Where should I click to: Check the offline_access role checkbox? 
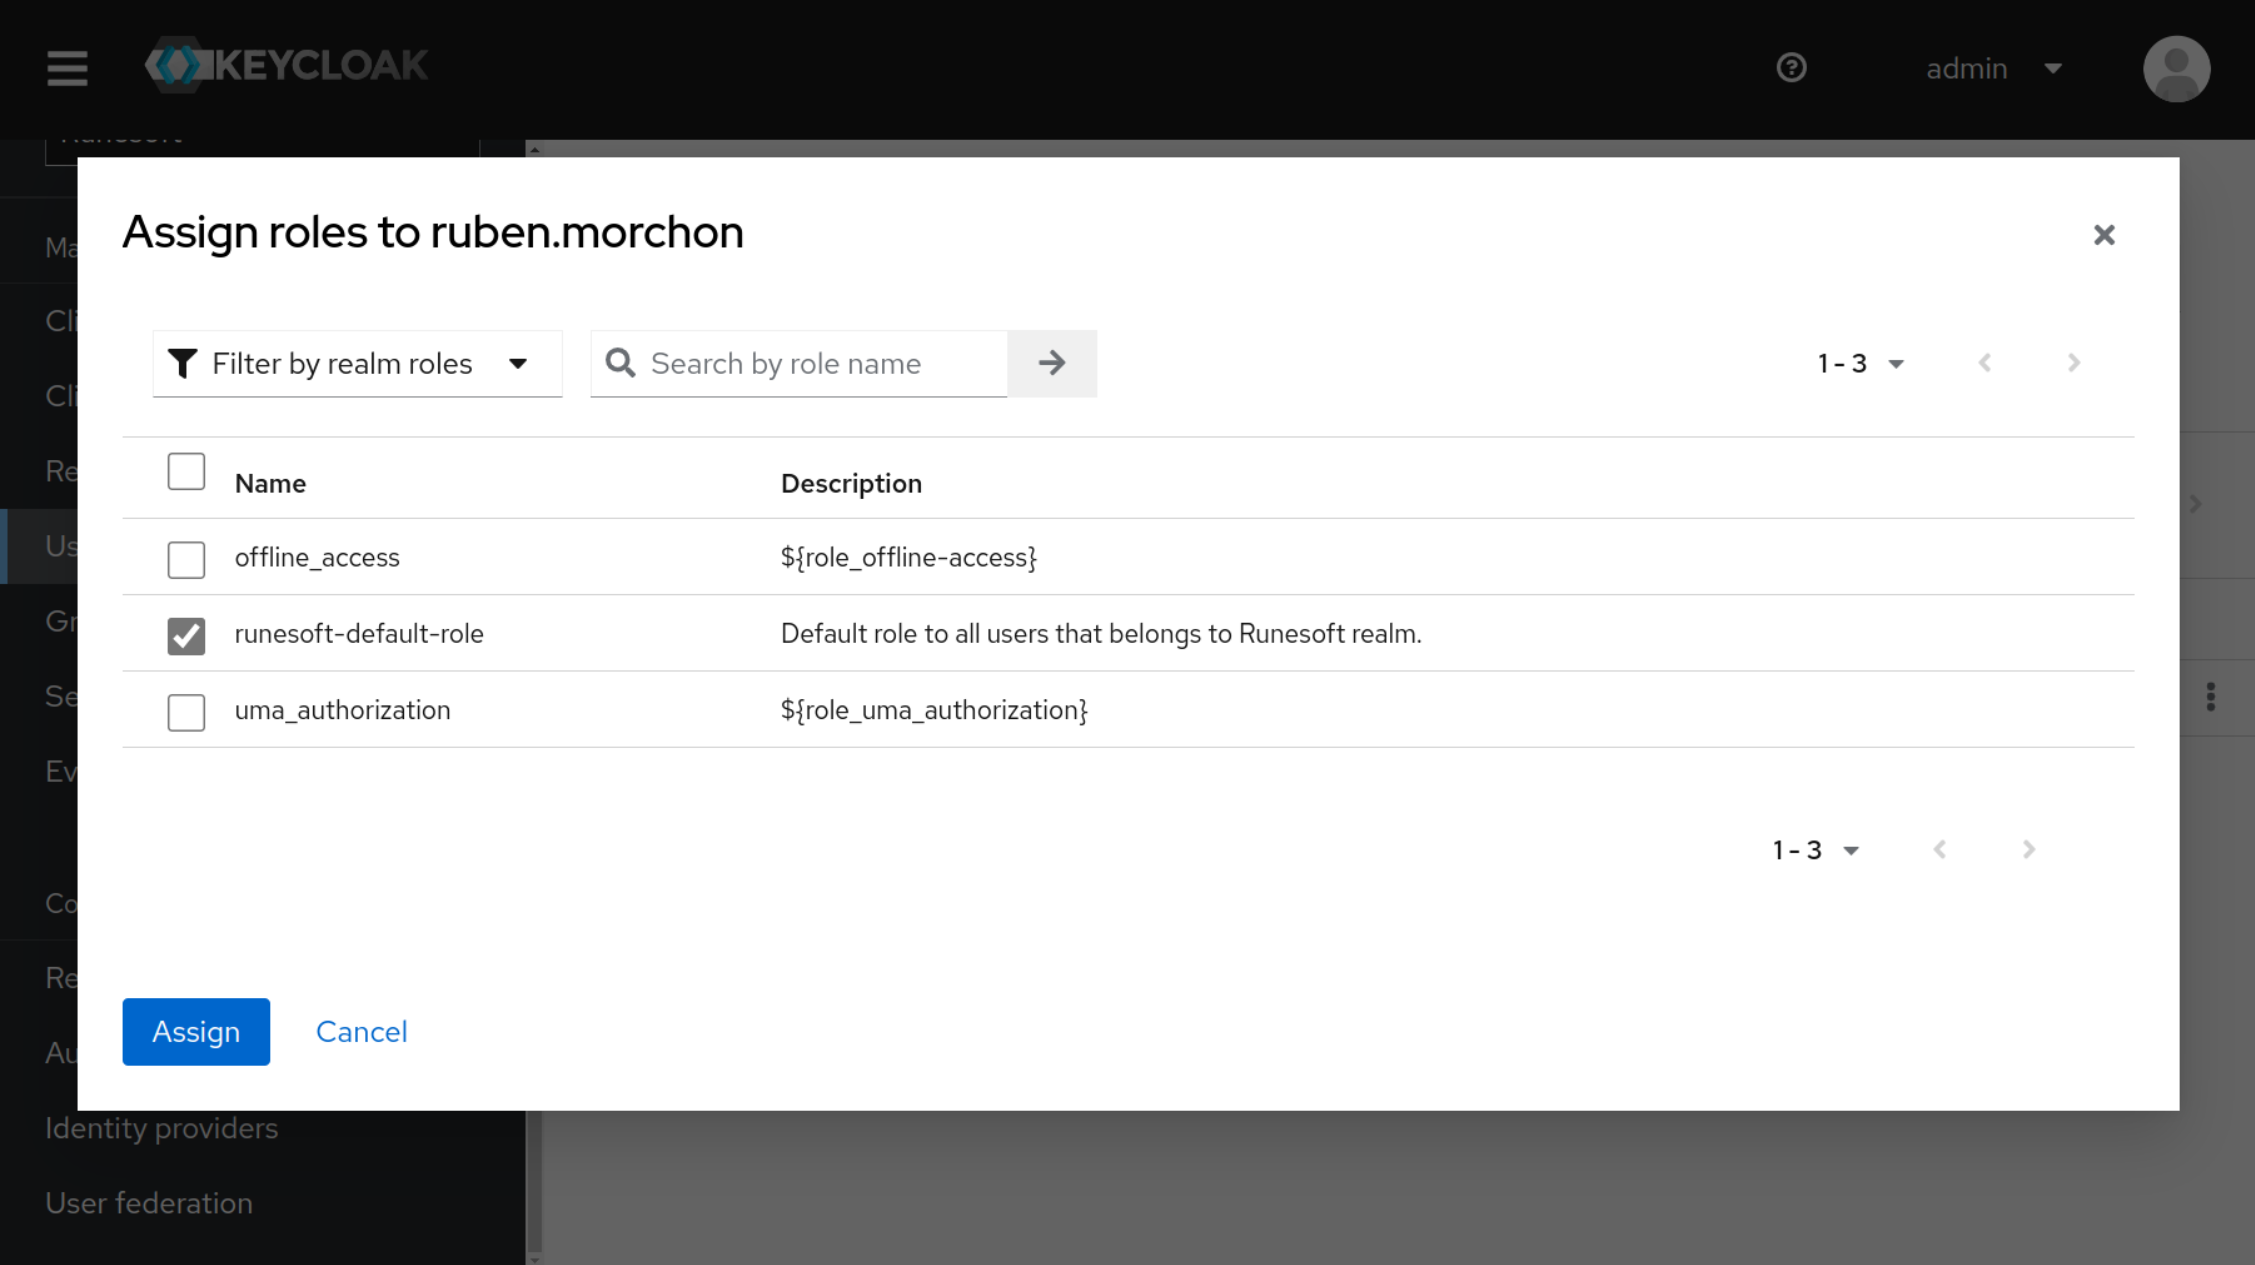click(186, 559)
